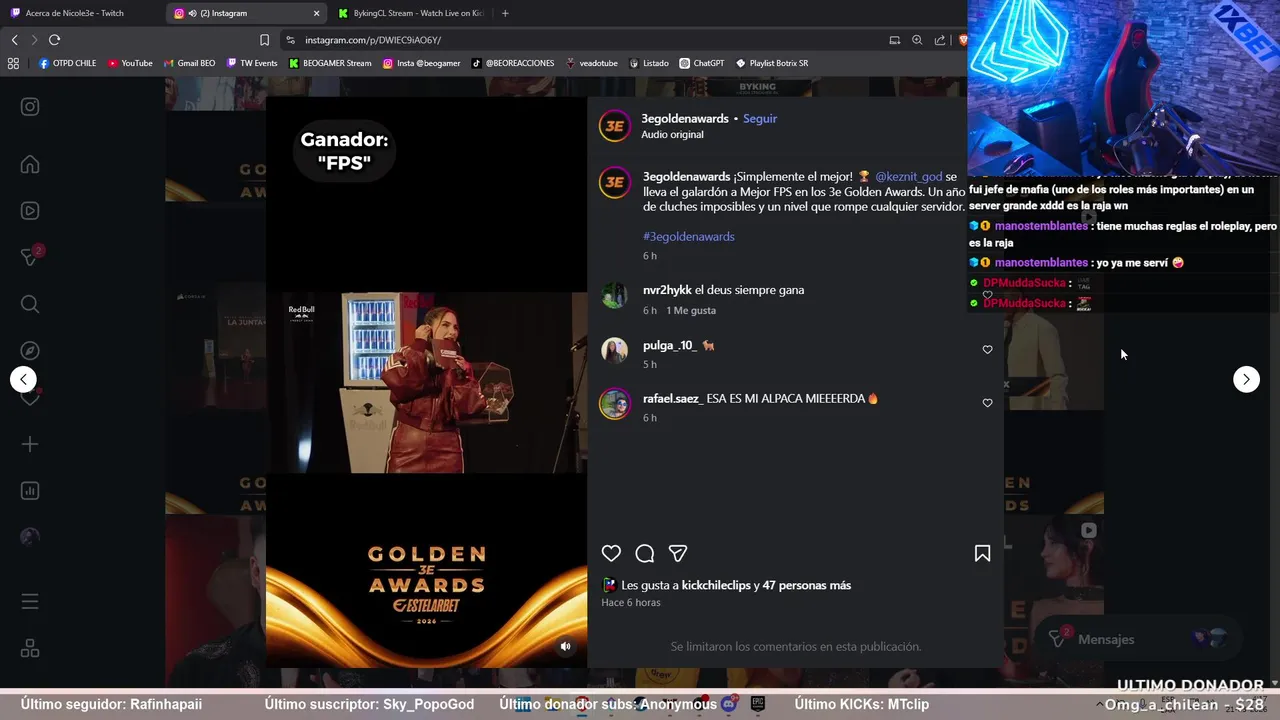Go to next post arrow
Viewport: 1280px width, 720px height.
1246,379
